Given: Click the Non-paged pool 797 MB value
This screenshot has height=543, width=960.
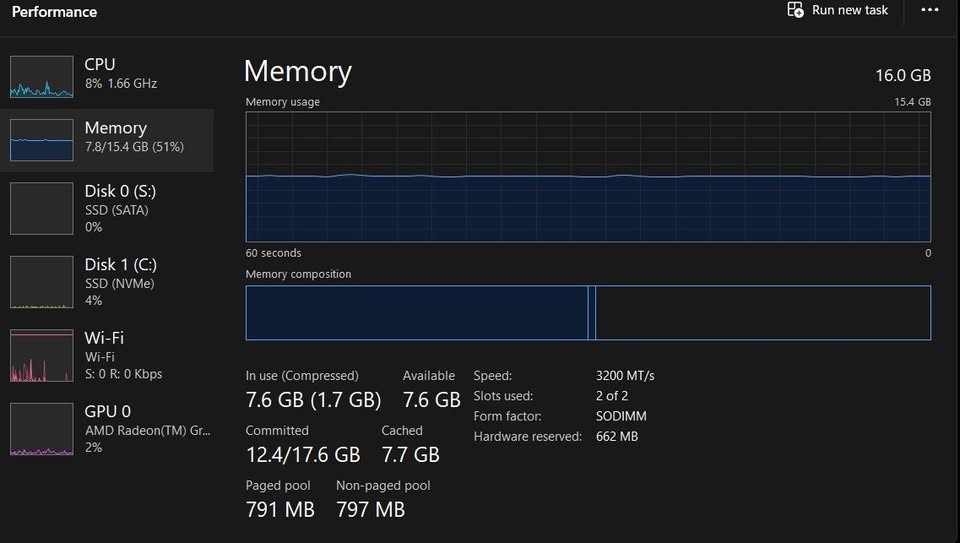Looking at the screenshot, I should (x=370, y=509).
